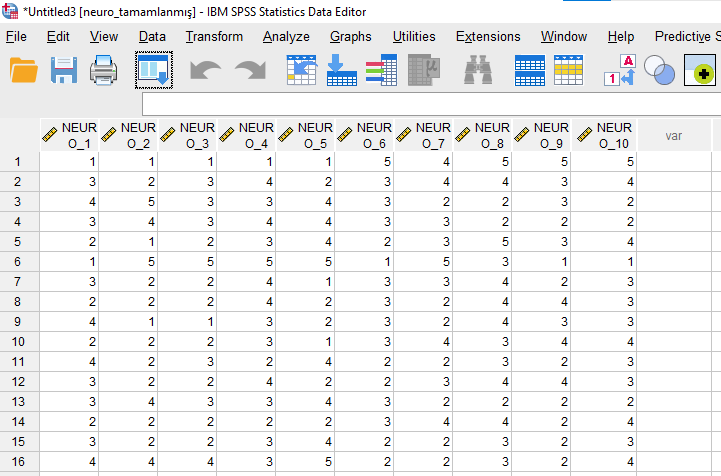This screenshot has width=721, height=476.
Task: Open Find with the binoculars icon
Action: (x=478, y=70)
